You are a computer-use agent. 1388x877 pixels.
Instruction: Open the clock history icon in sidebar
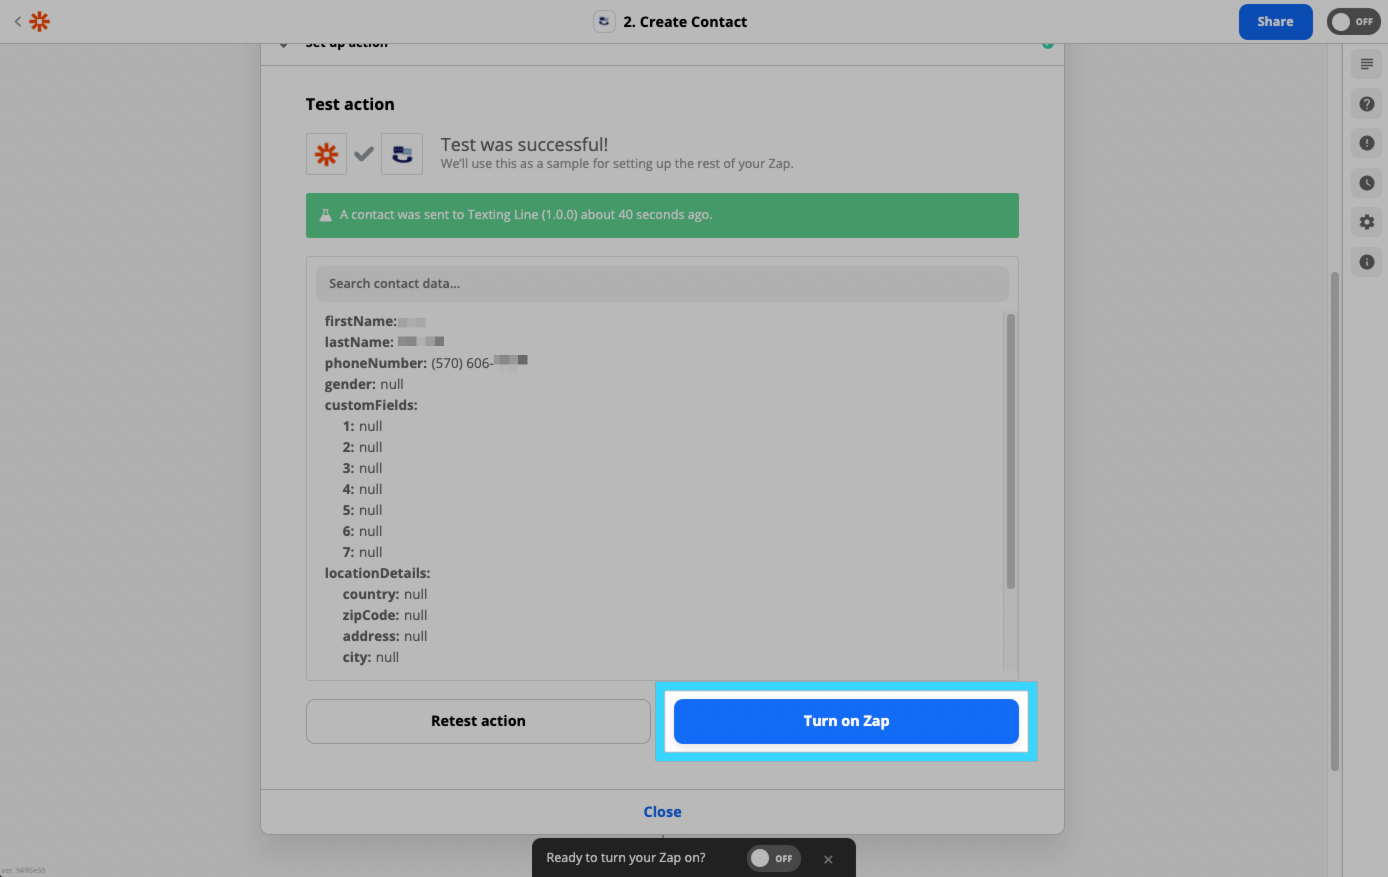(x=1367, y=183)
